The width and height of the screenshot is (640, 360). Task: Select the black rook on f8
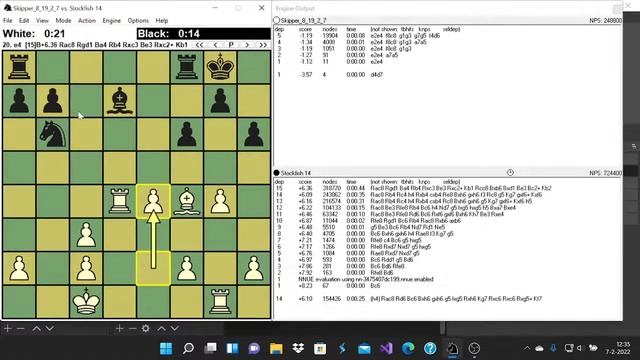tap(187, 67)
